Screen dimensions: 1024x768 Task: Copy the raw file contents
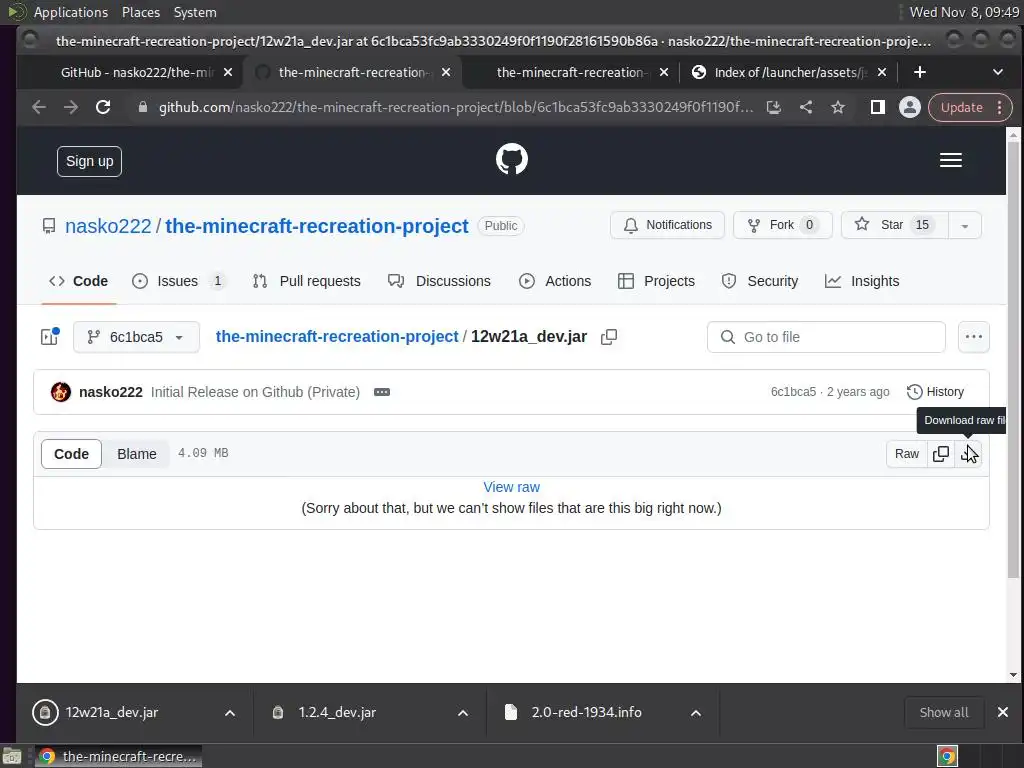pos(941,454)
